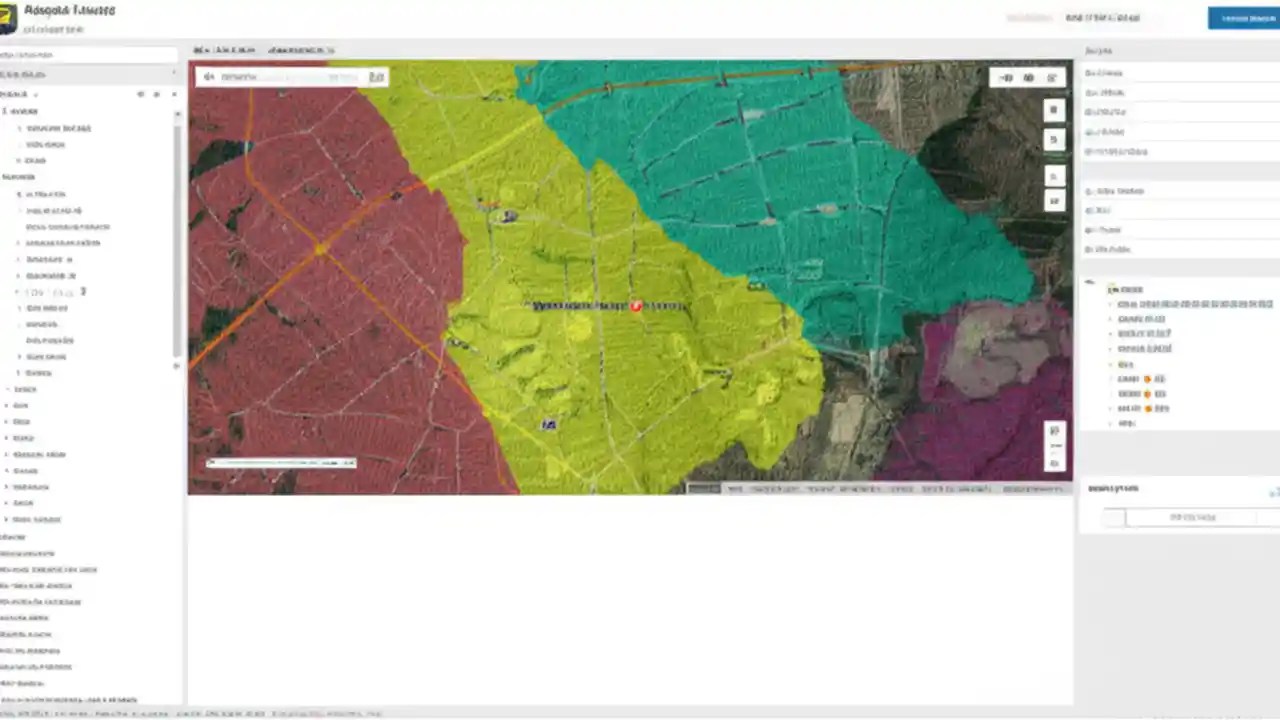This screenshot has width=1280, height=720.
Task: Click the zoom out icon below the zoom in control
Action: [x=1054, y=139]
